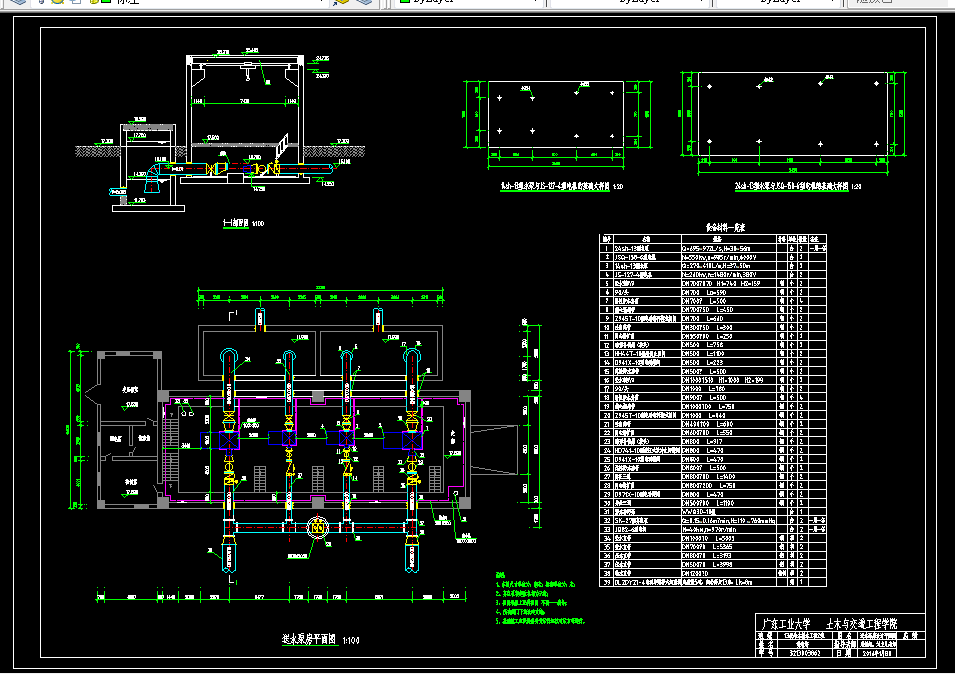Image resolution: width=955 pixels, height=674 pixels.
Task: Click the date value cell in the title block
Action: click(878, 653)
